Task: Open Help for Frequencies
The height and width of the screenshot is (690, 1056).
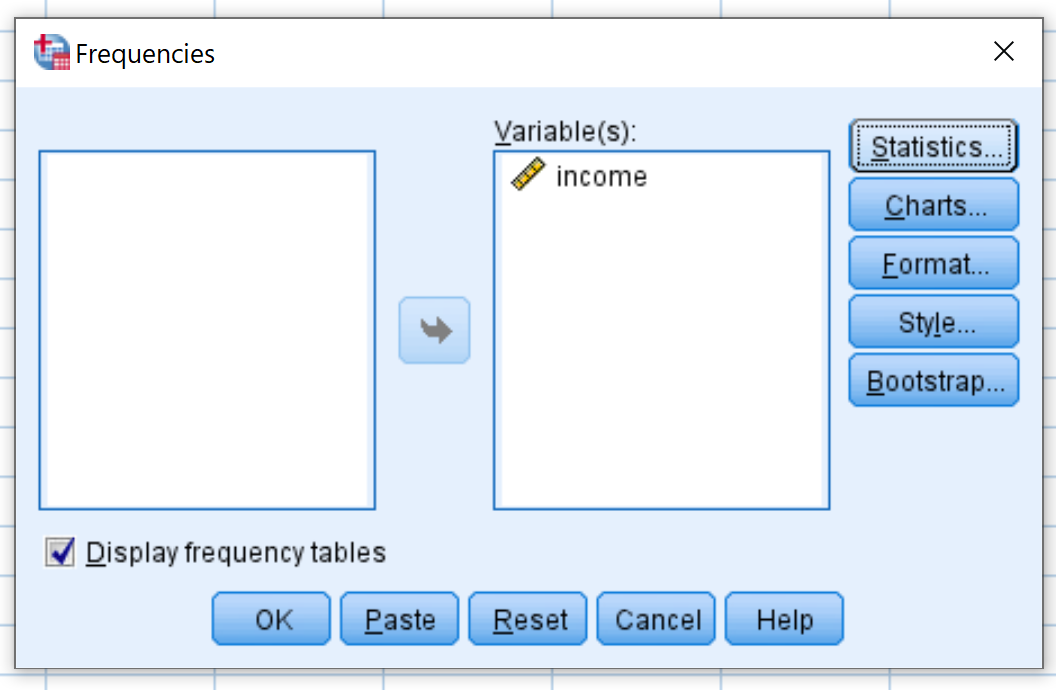Action: click(785, 619)
